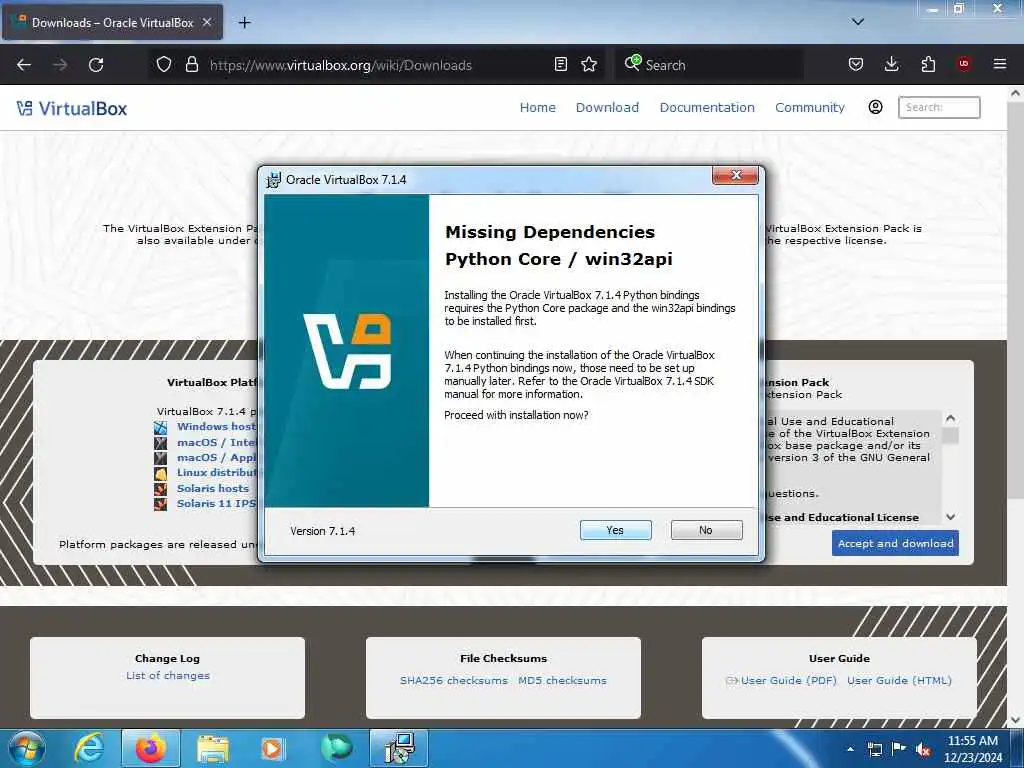Launch Internet Explorer from taskbar
The image size is (1024, 768).
(88, 748)
